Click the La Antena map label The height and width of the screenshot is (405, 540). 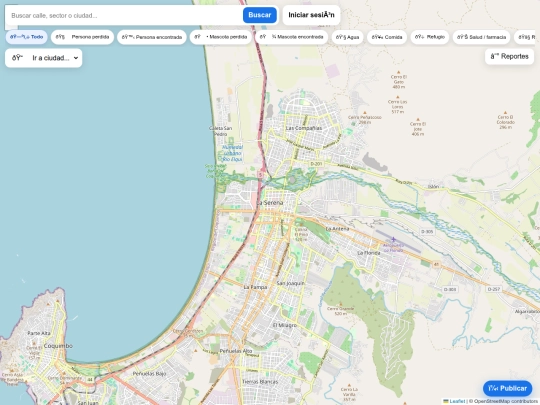pyautogui.click(x=337, y=229)
